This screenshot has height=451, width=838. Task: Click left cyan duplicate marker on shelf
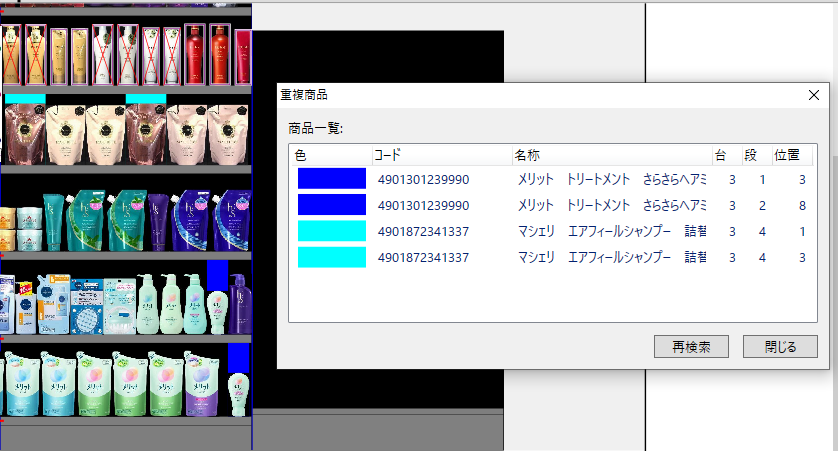tap(25, 98)
